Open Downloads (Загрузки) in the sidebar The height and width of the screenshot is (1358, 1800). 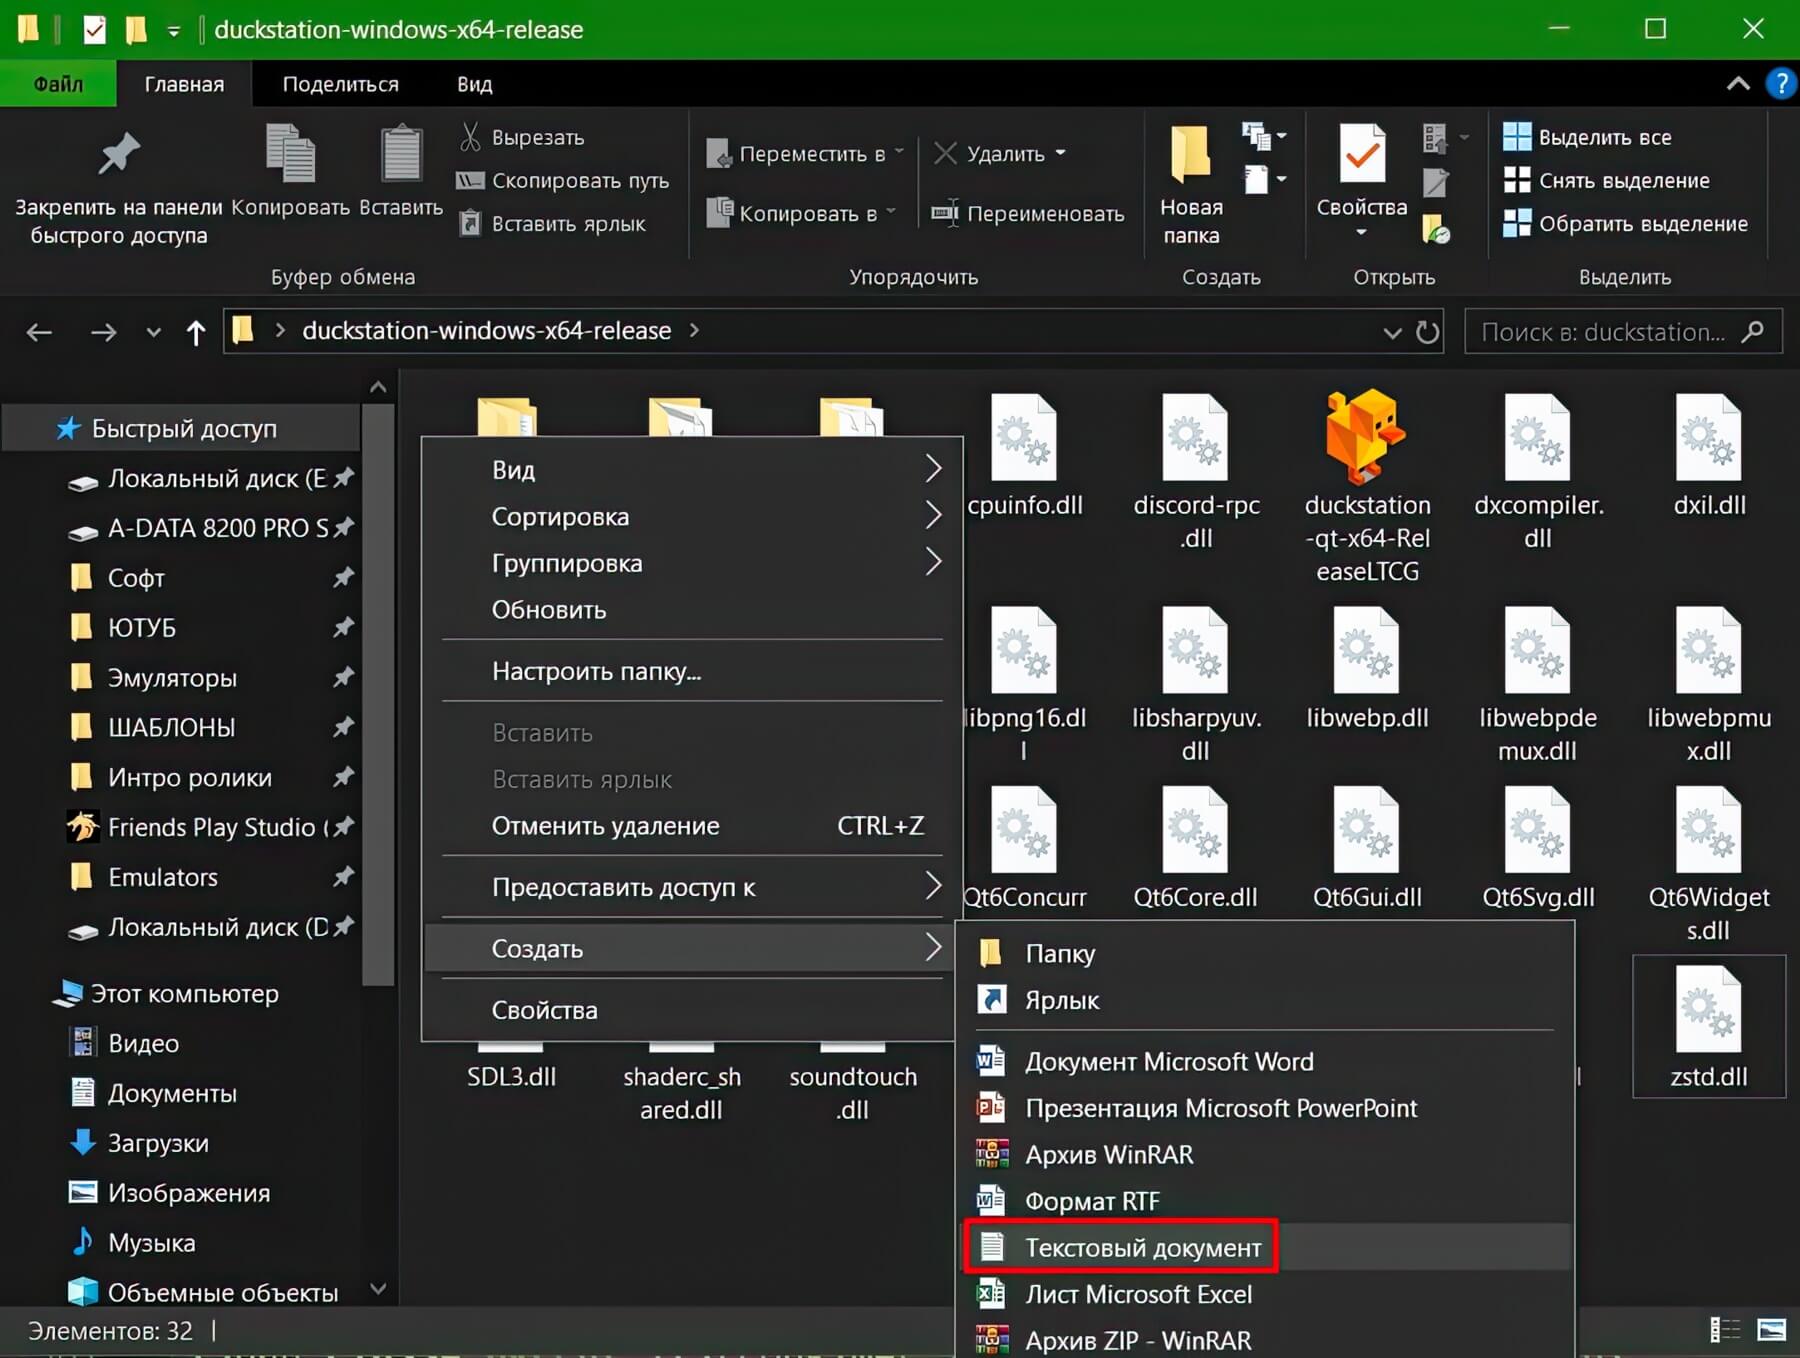tap(158, 1143)
